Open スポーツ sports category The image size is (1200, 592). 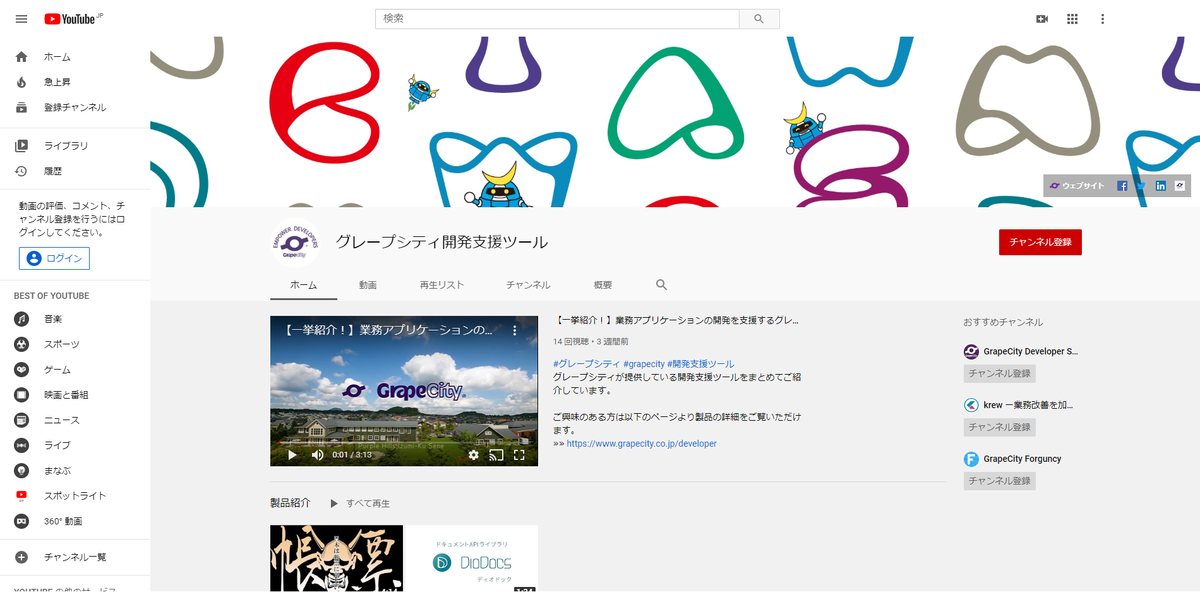(75, 344)
